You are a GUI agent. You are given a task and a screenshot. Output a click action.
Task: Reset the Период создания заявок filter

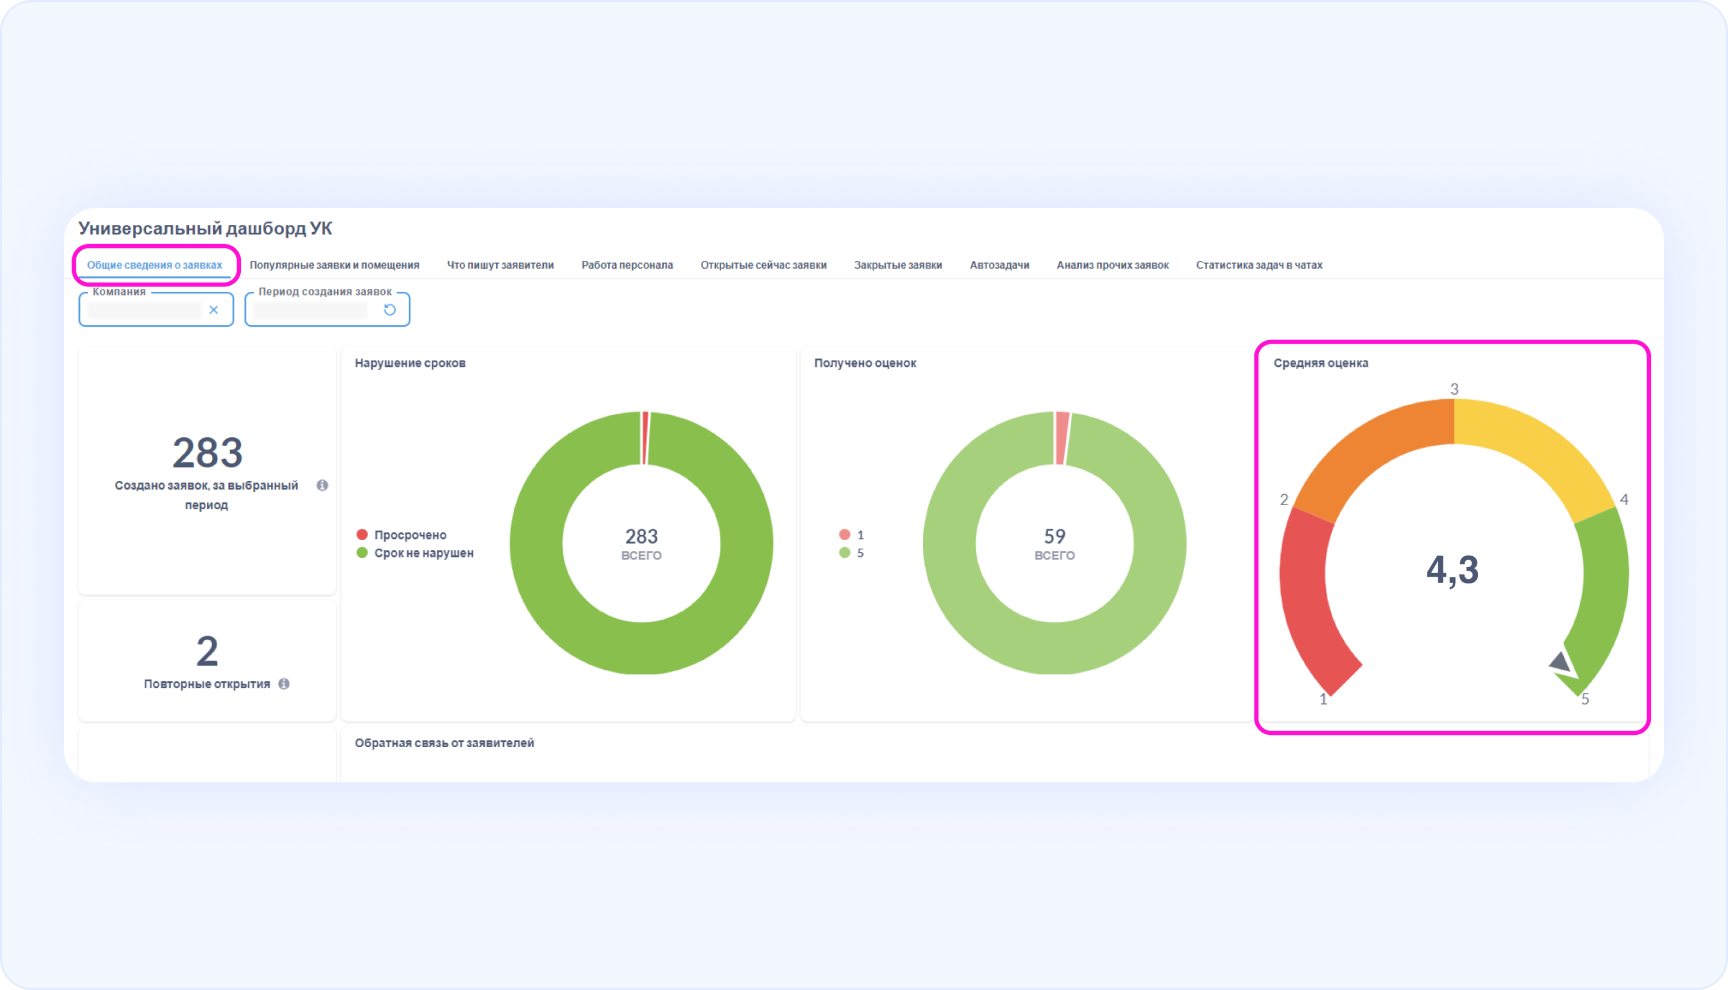point(390,310)
